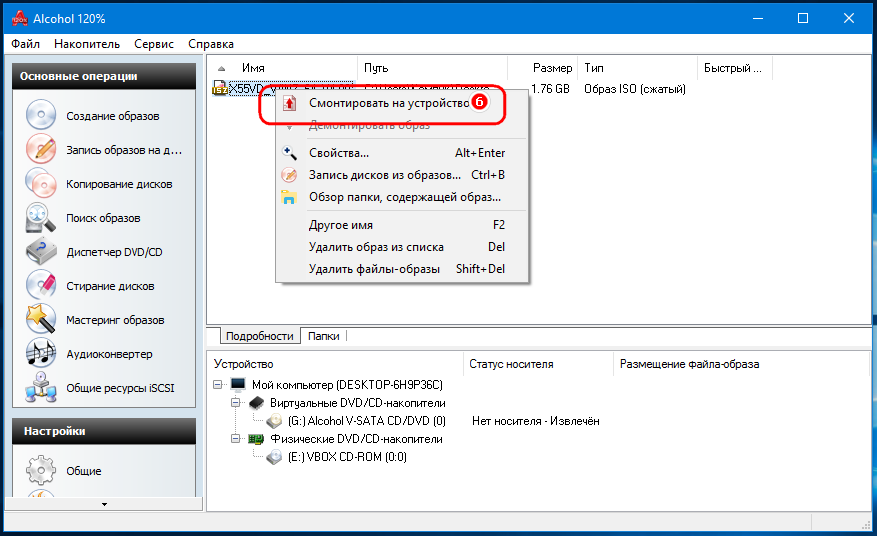Click the folder icon next to Обзор папки
Image resolution: width=877 pixels, height=536 pixels.
289,197
